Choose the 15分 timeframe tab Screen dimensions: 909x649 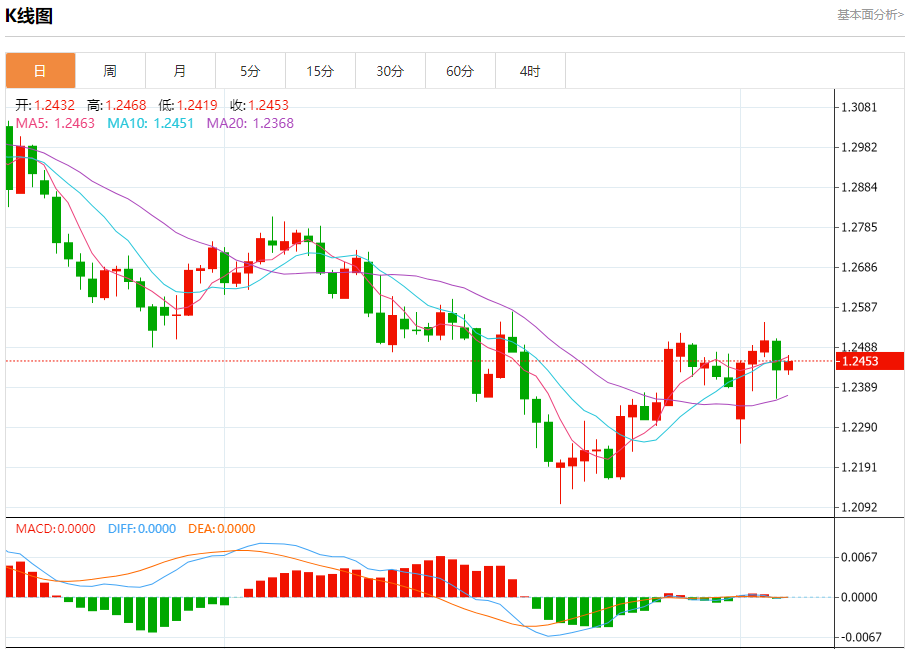(320, 71)
